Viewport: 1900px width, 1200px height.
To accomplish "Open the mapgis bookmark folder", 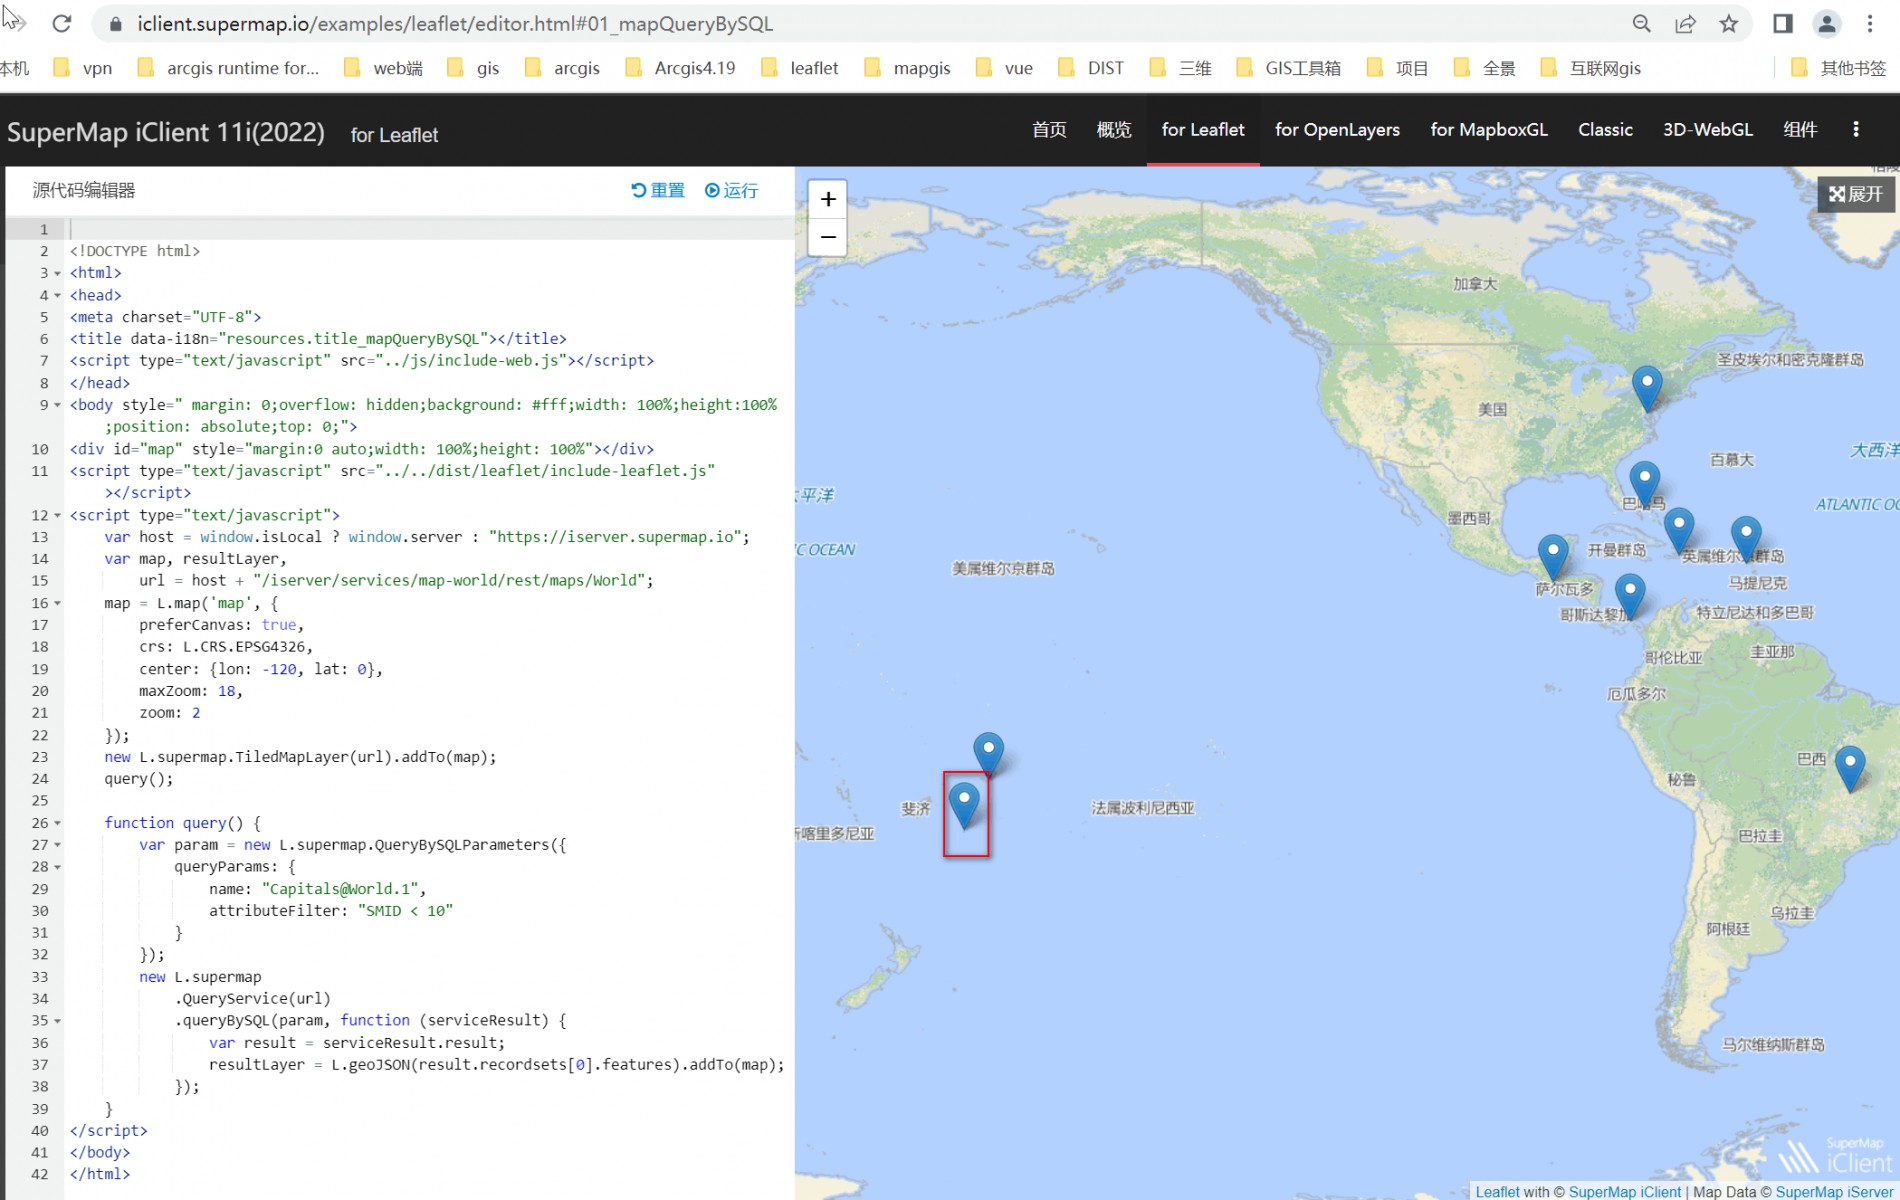I will pos(908,68).
